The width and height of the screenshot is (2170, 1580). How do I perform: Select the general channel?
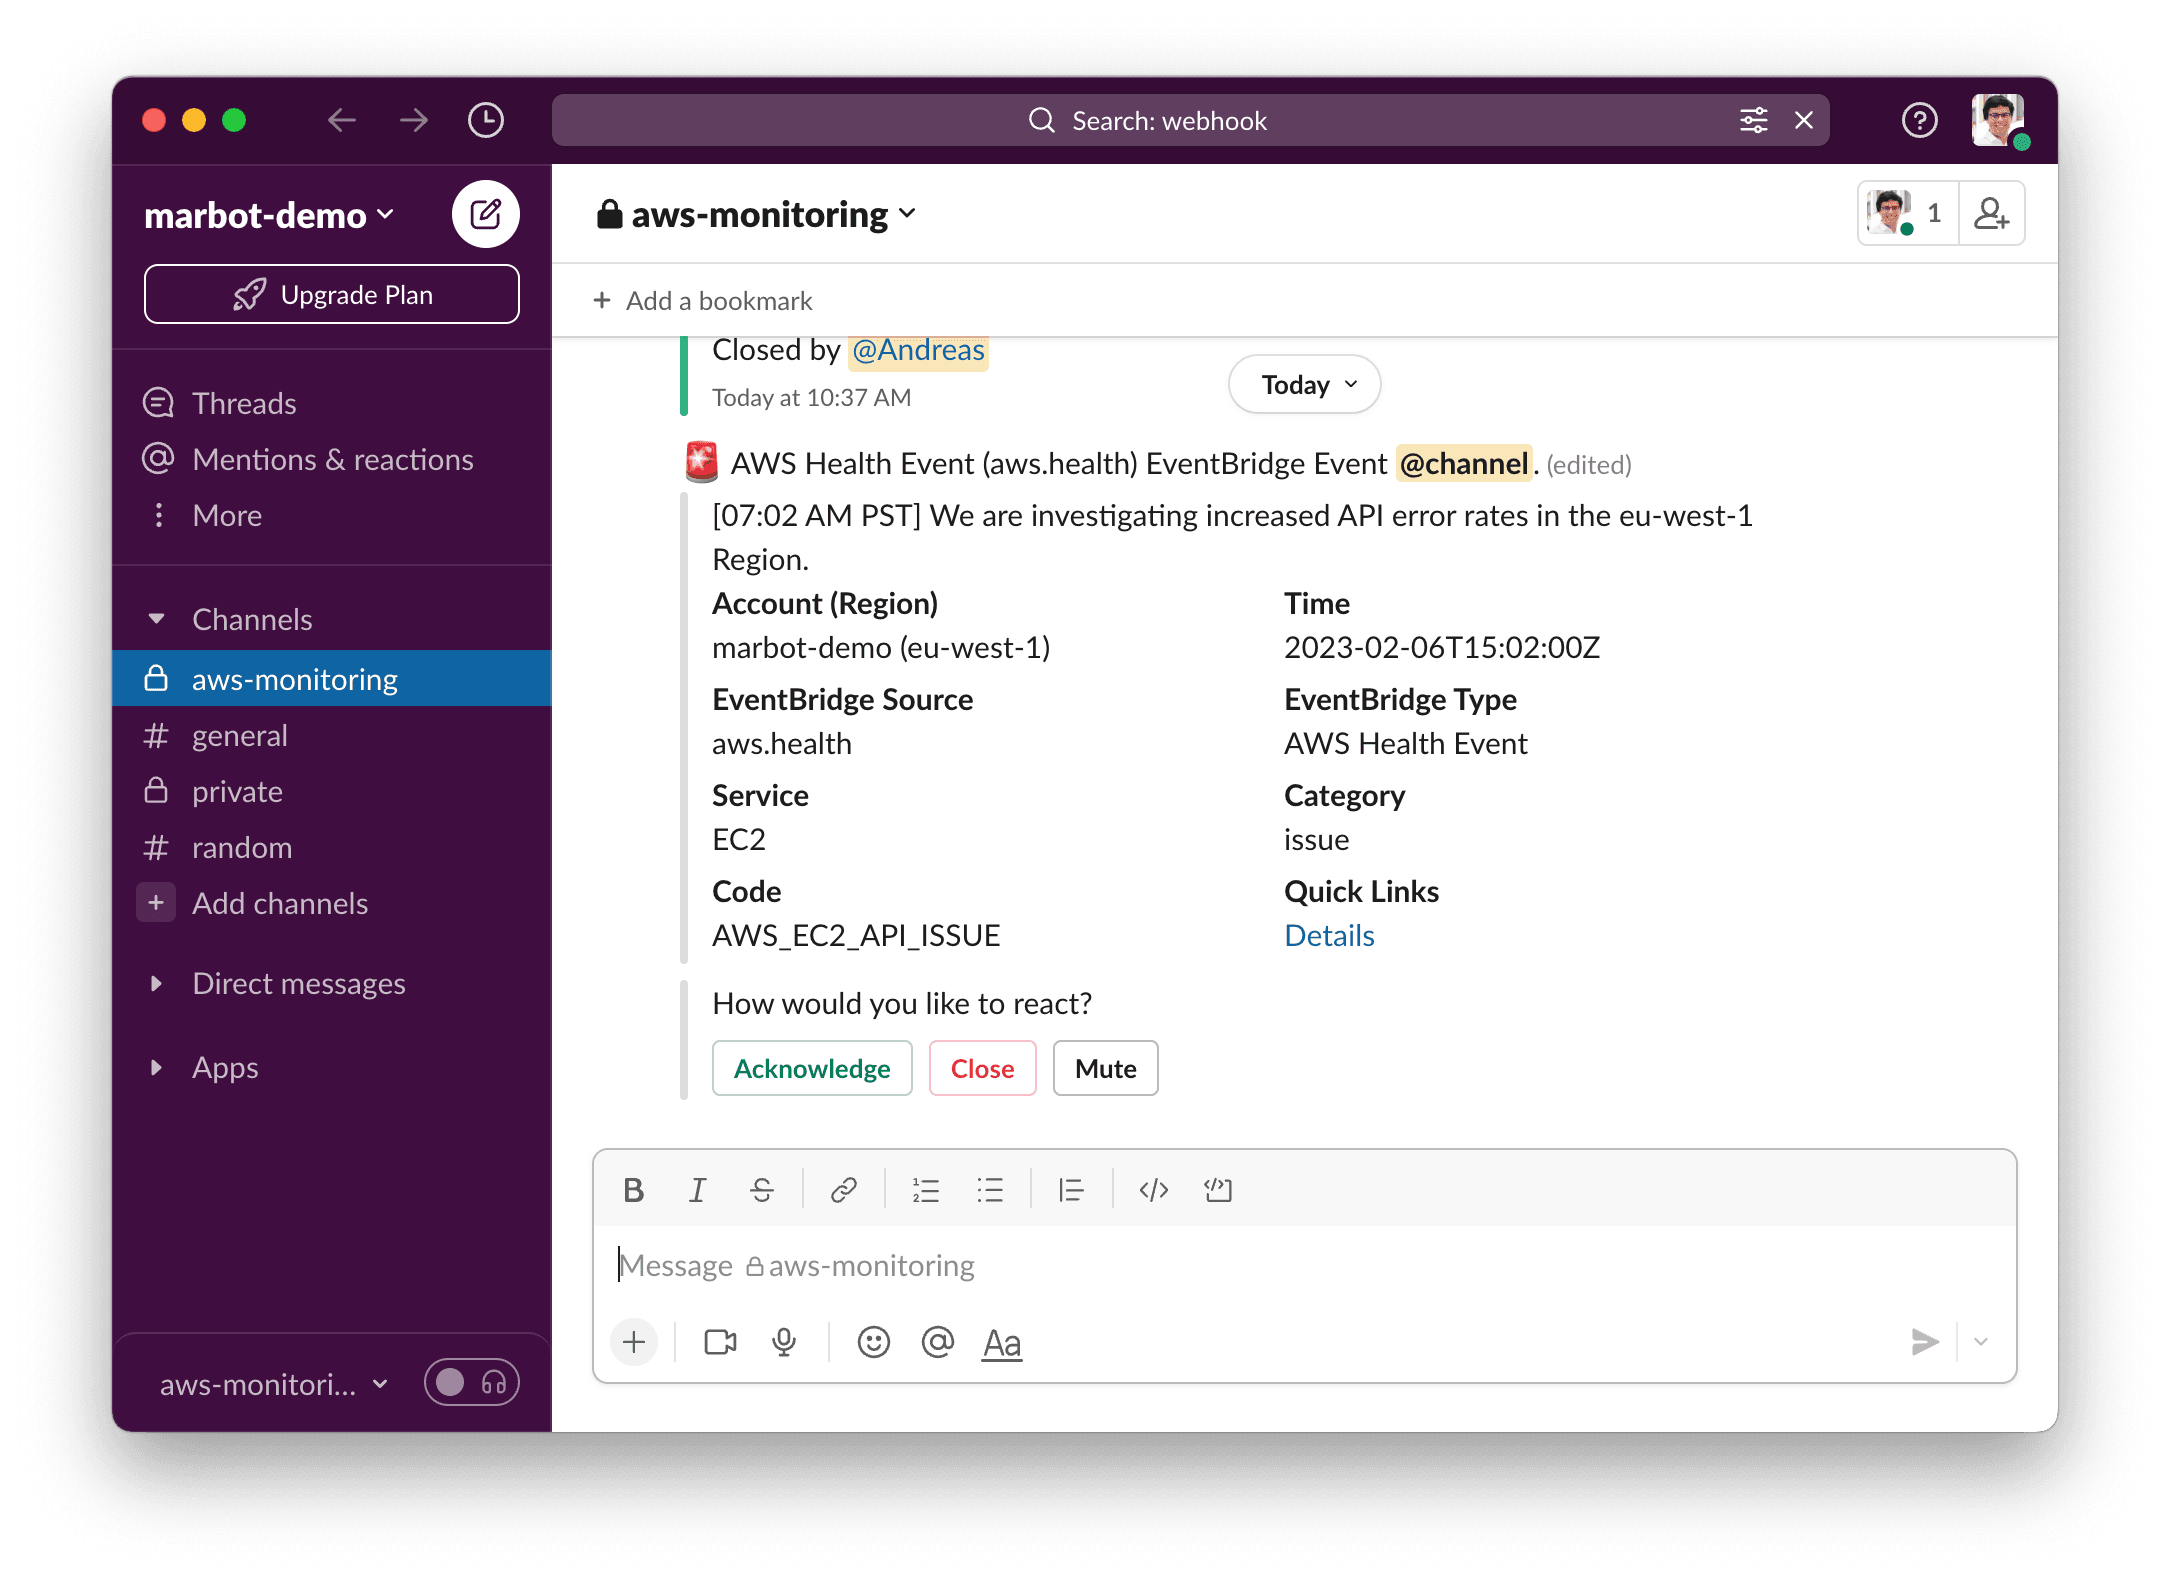(x=238, y=734)
